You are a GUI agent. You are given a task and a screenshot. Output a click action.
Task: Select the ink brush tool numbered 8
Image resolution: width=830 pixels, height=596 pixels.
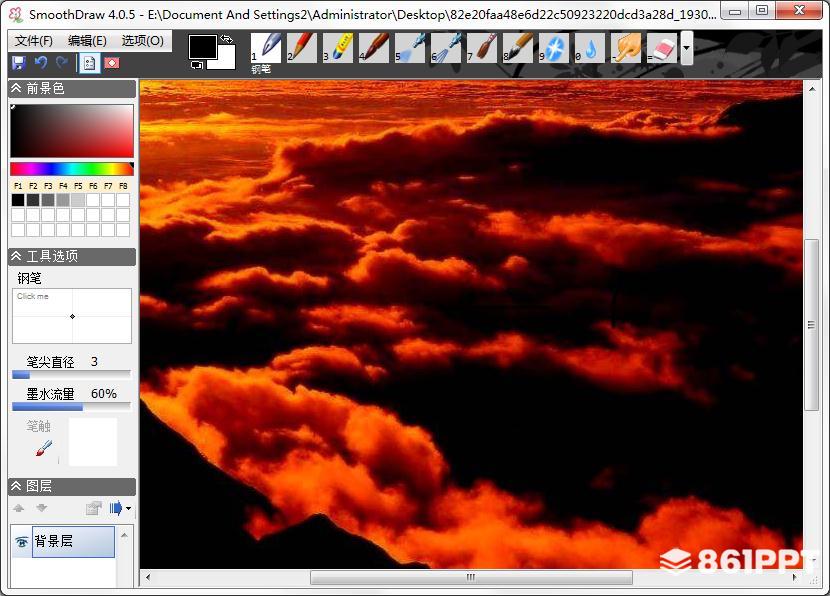518,48
